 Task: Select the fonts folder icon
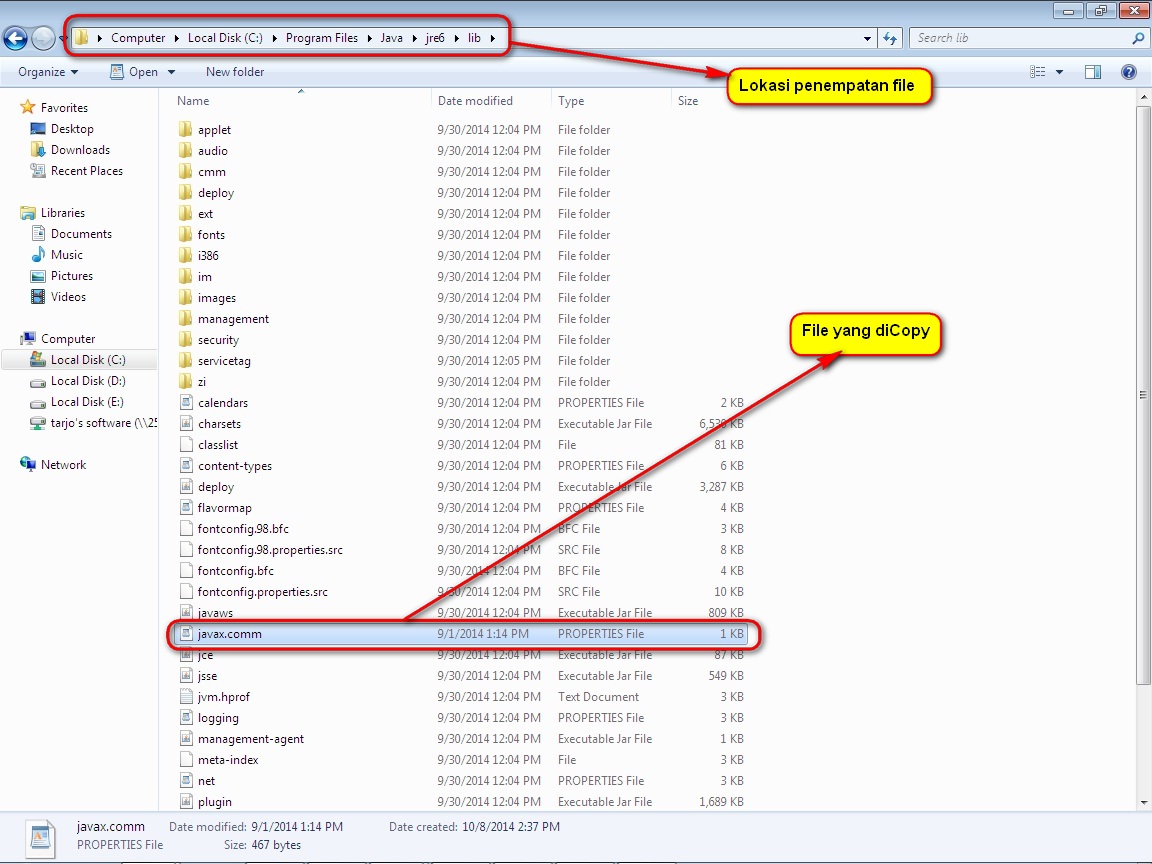185,234
